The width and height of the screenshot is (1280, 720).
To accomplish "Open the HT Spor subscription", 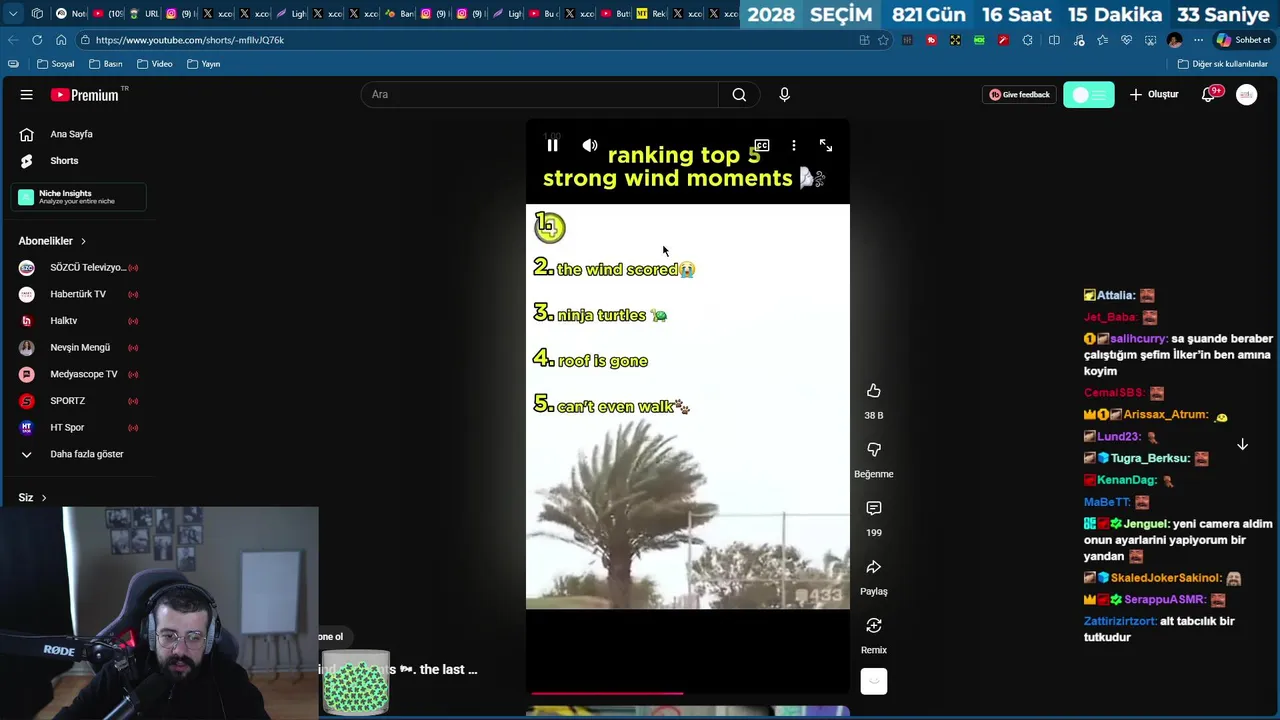I will (78, 428).
